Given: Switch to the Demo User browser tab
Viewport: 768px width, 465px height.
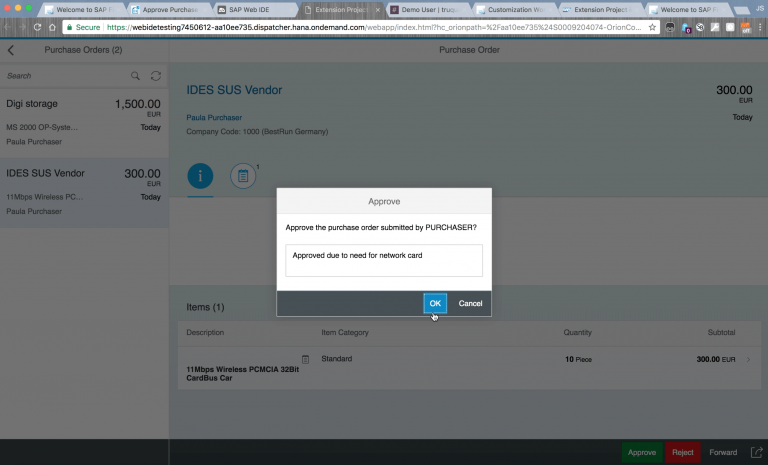Looking at the screenshot, I should (428, 10).
